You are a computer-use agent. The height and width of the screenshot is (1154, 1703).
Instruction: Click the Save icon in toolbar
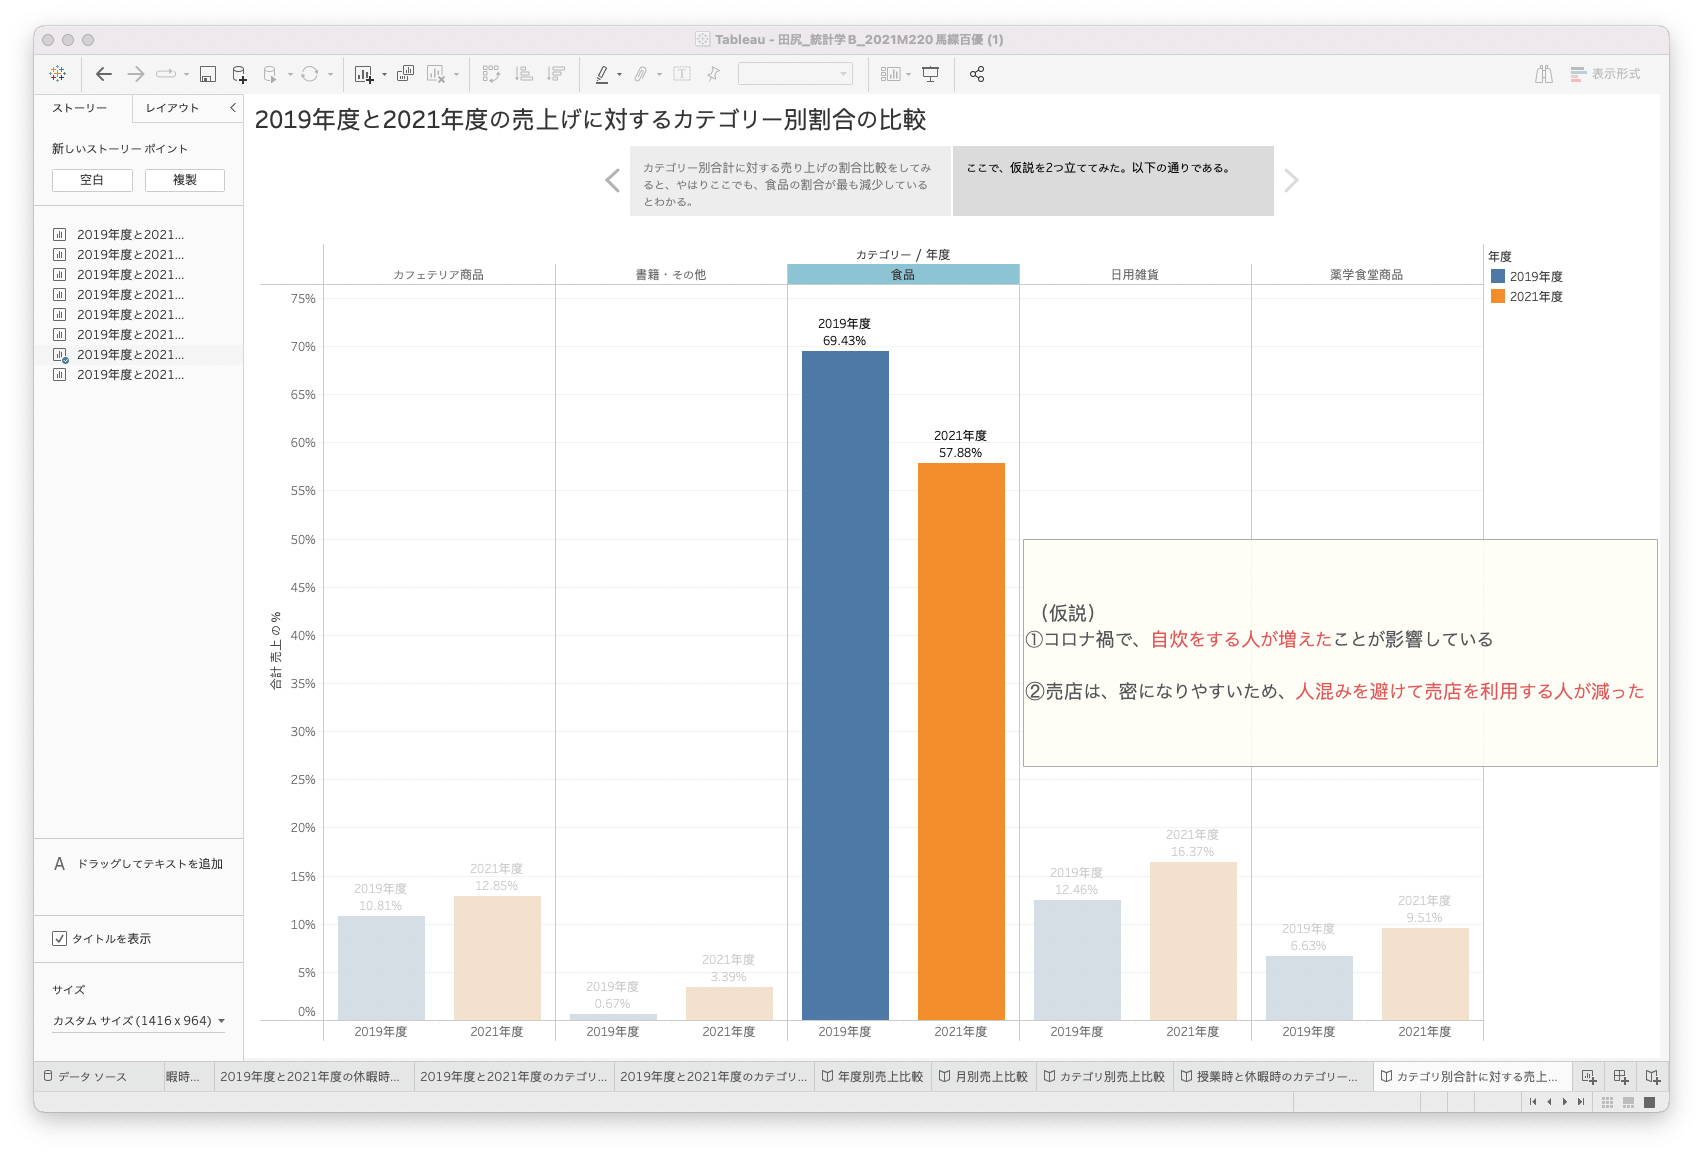pyautogui.click(x=208, y=74)
